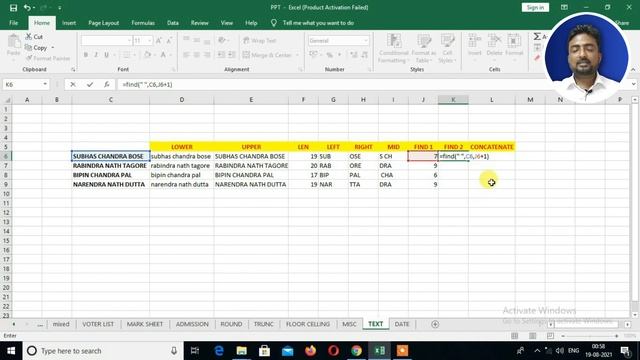Click the Tell me lightbulb icon
Image resolution: width=640 pixels, height=360 pixels.
click(274, 23)
